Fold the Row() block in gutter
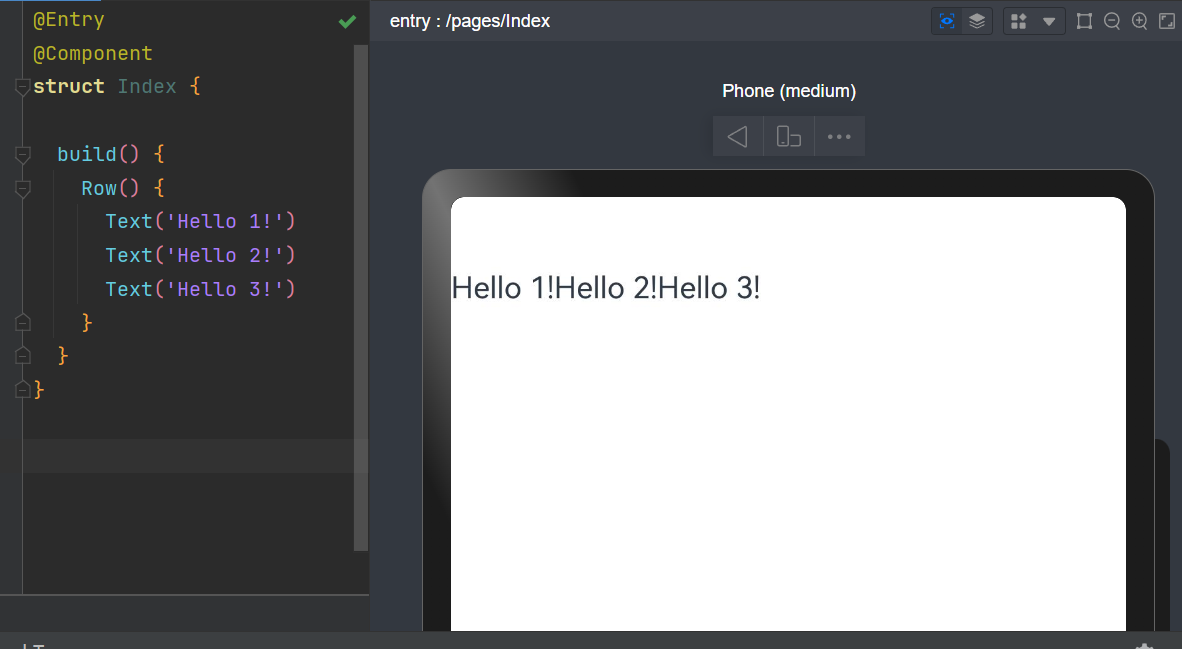The height and width of the screenshot is (649, 1182). point(23,189)
